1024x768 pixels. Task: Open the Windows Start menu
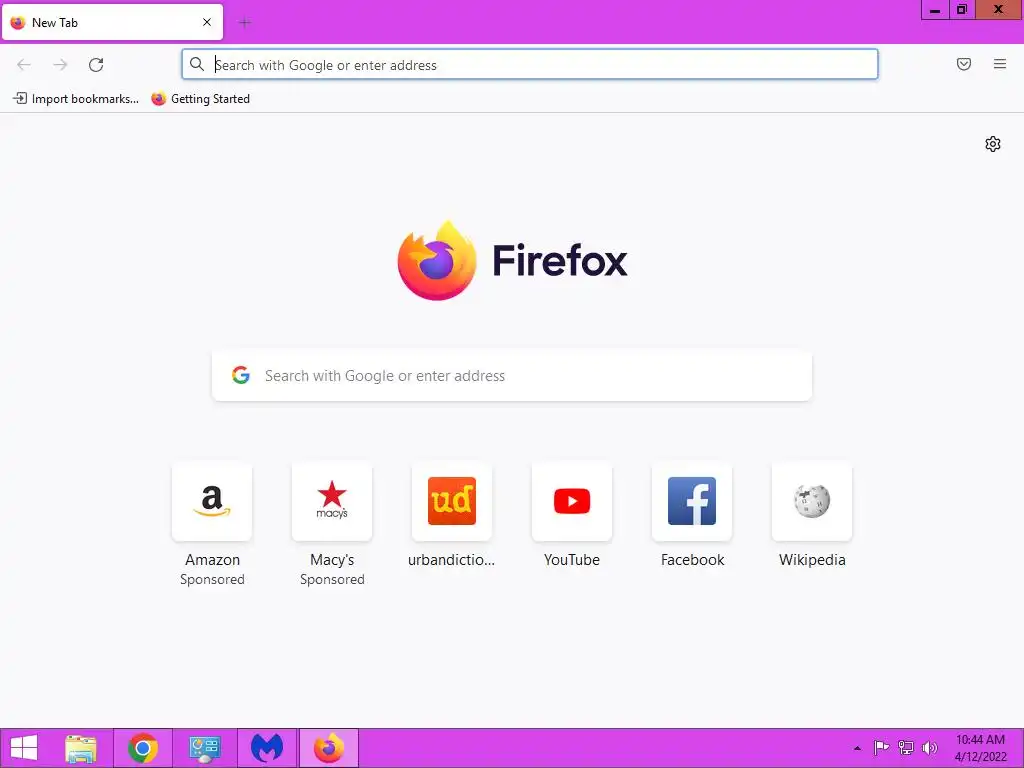(x=24, y=748)
